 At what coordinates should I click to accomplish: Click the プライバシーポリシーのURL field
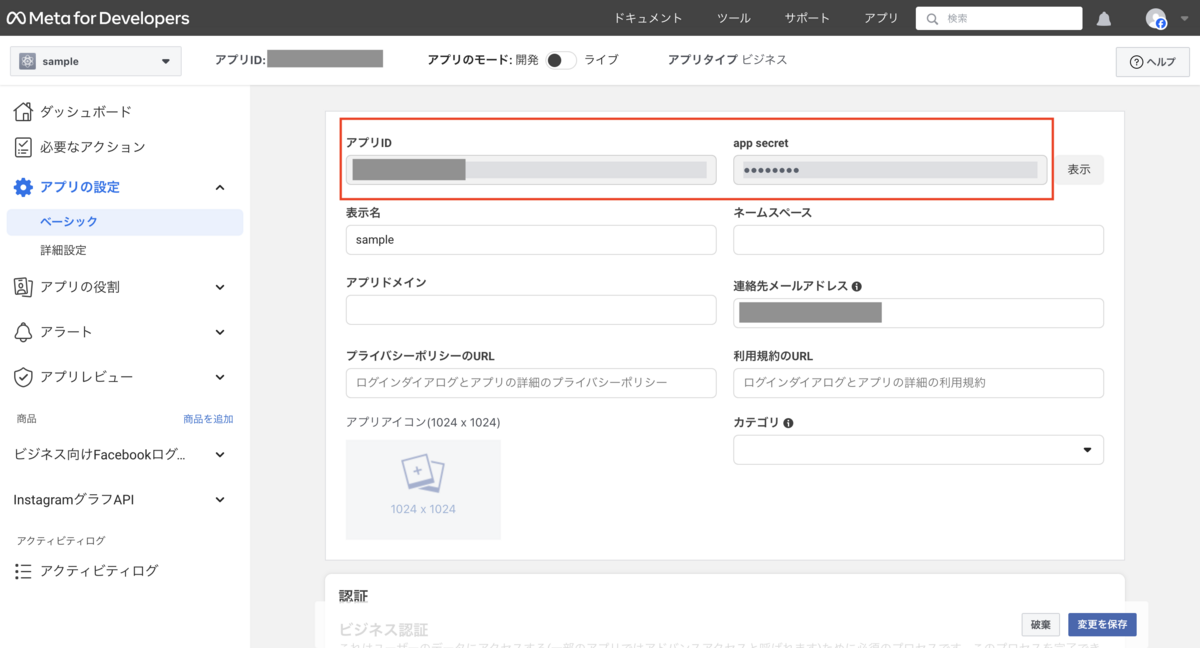click(531, 383)
